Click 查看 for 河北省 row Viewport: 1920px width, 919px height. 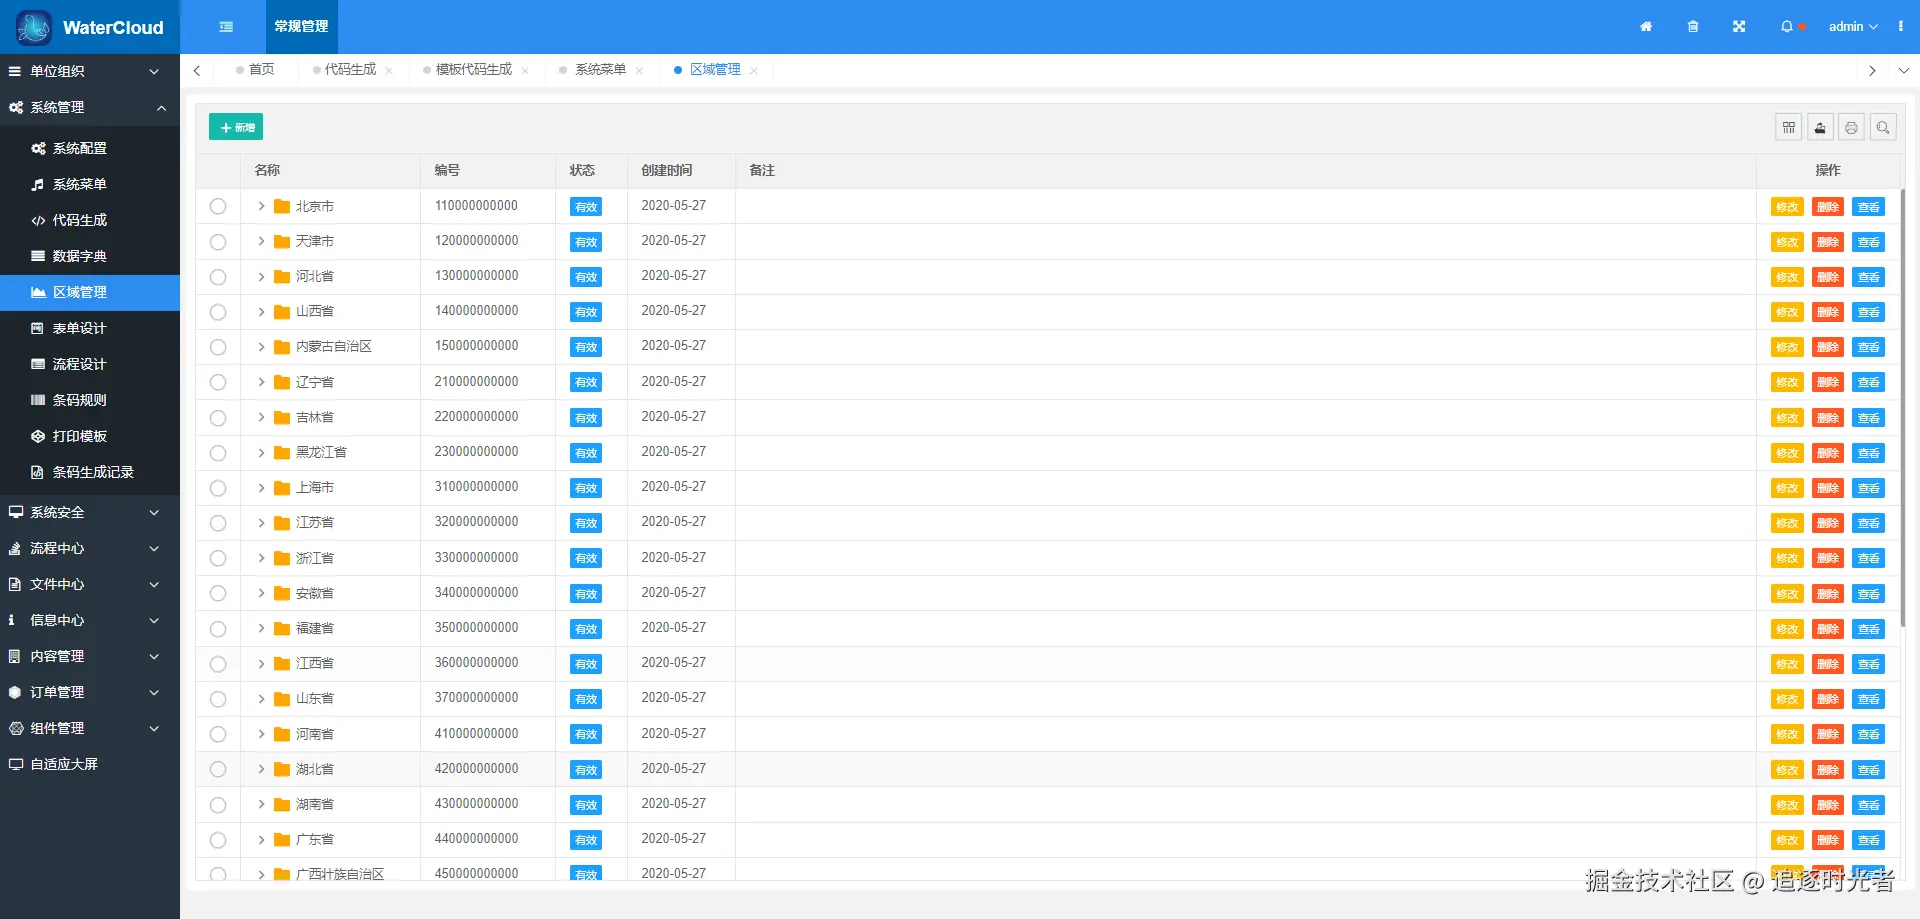[1868, 277]
